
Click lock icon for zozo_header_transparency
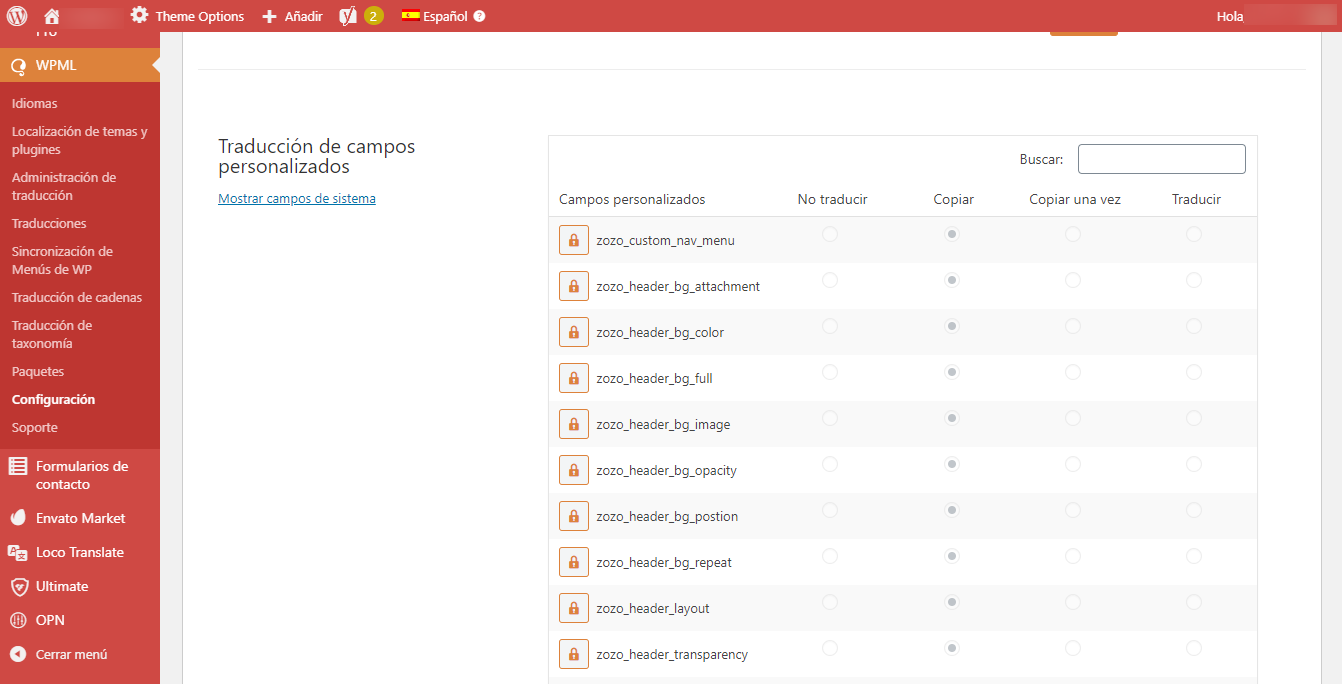(x=574, y=655)
